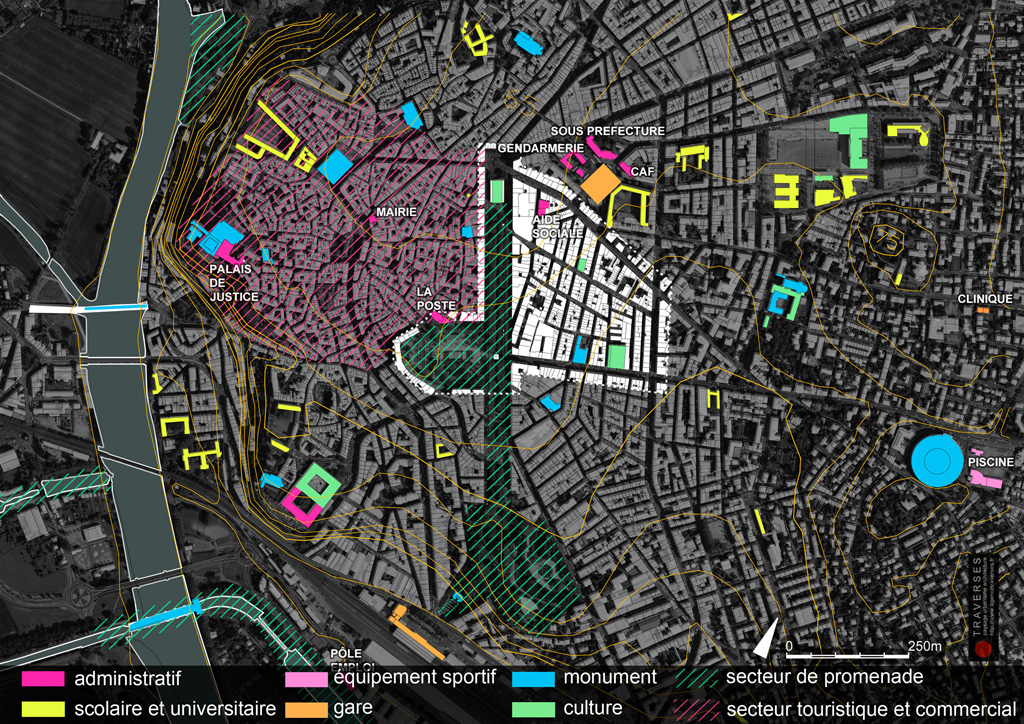Viewport: 1024px width, 724px height.
Task: Click the "administratif" legend label
Action: (127, 679)
